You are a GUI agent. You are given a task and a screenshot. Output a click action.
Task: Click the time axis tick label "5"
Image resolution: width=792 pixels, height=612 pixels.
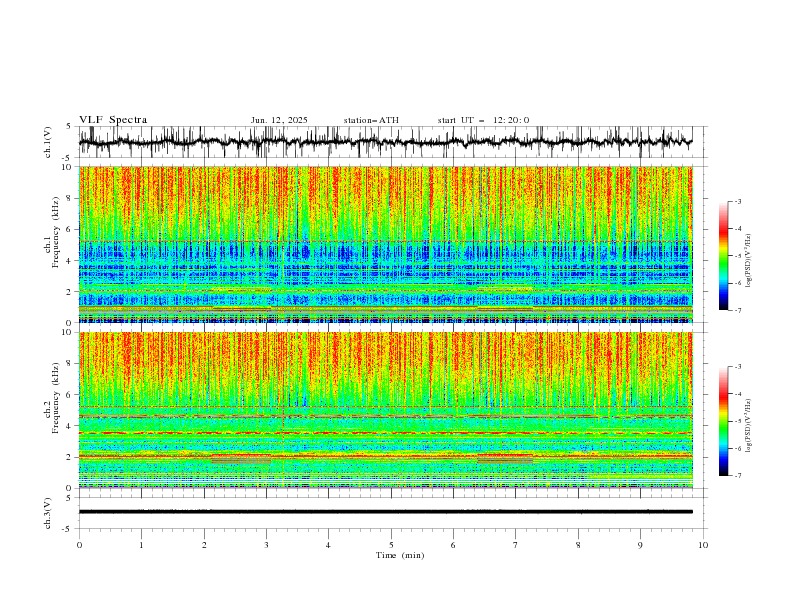[x=391, y=545]
